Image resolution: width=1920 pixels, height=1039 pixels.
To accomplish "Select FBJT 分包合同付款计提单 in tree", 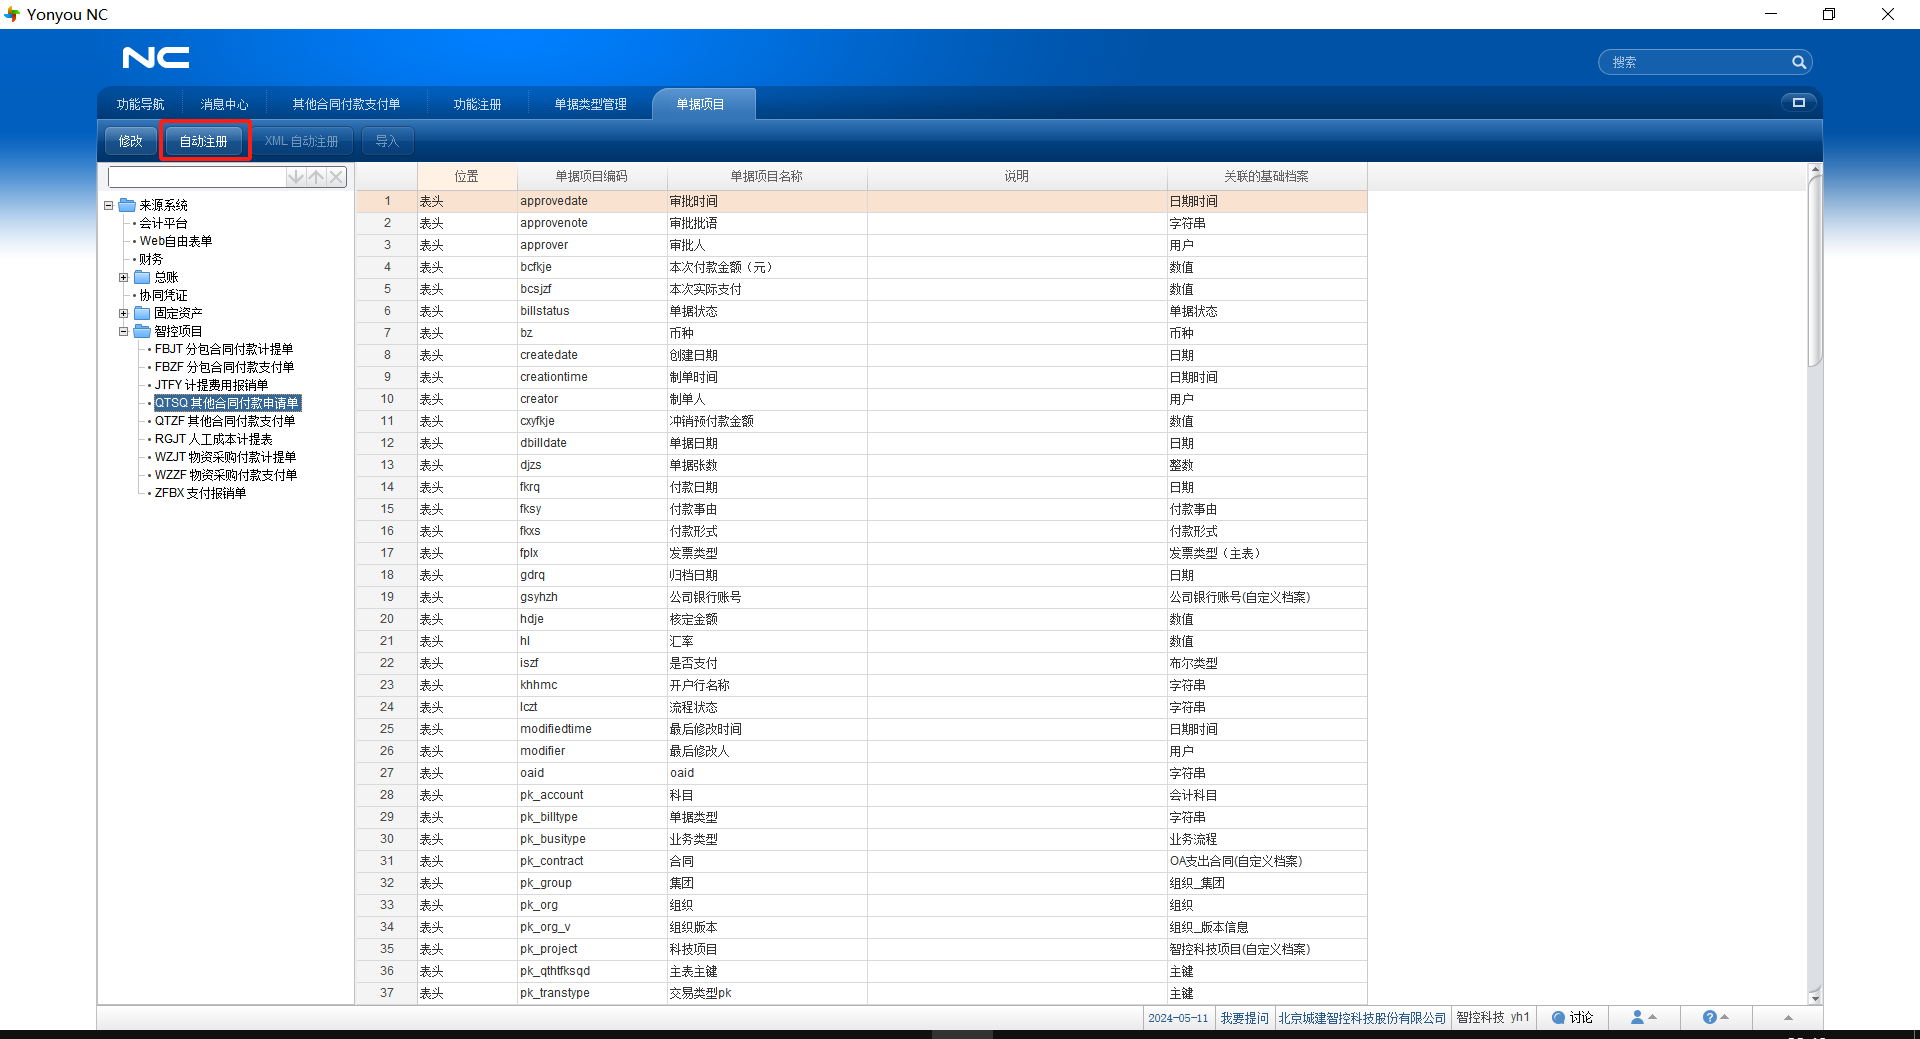I will coord(224,349).
